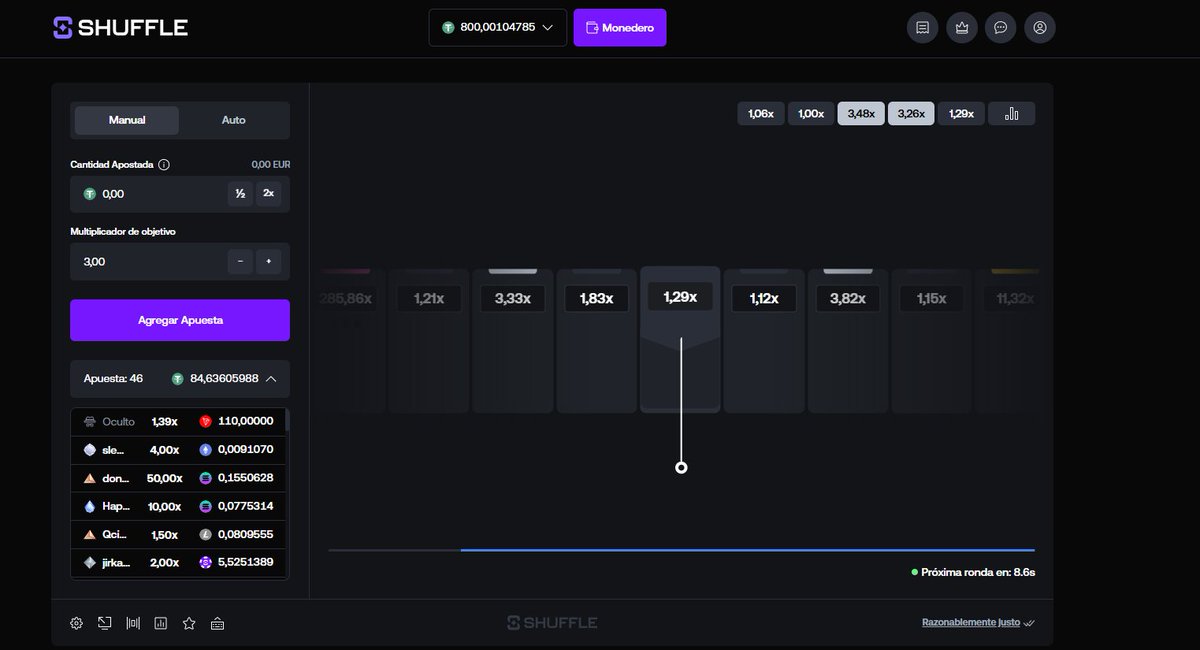
Task: Select the bet row with 4,00x multiplier
Action: pyautogui.click(x=179, y=450)
